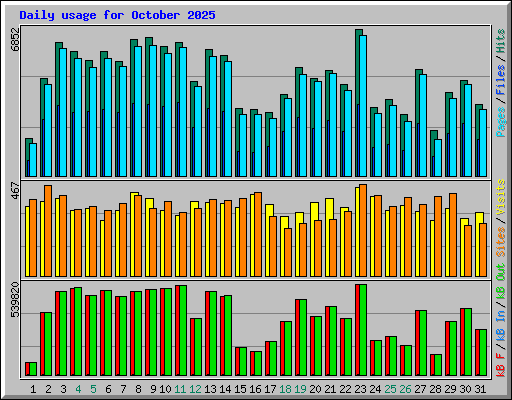Screen dimensions: 512x400
Task: Click weekend day 25 axis label
Action: pos(390,389)
